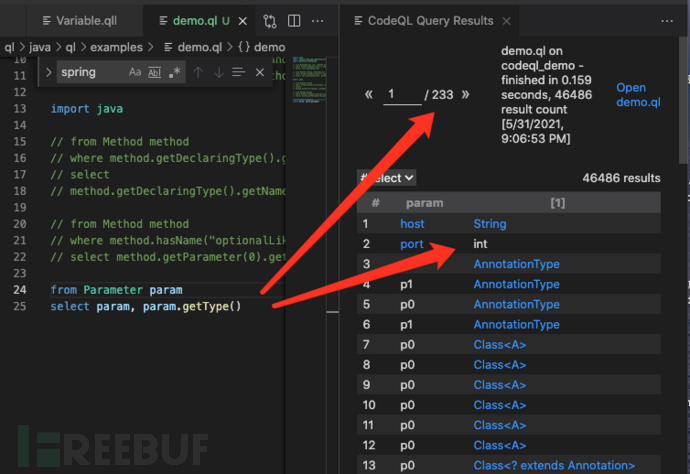This screenshot has height=474, width=690.
Task: Open the 'String' type link in row 1
Action: (490, 224)
